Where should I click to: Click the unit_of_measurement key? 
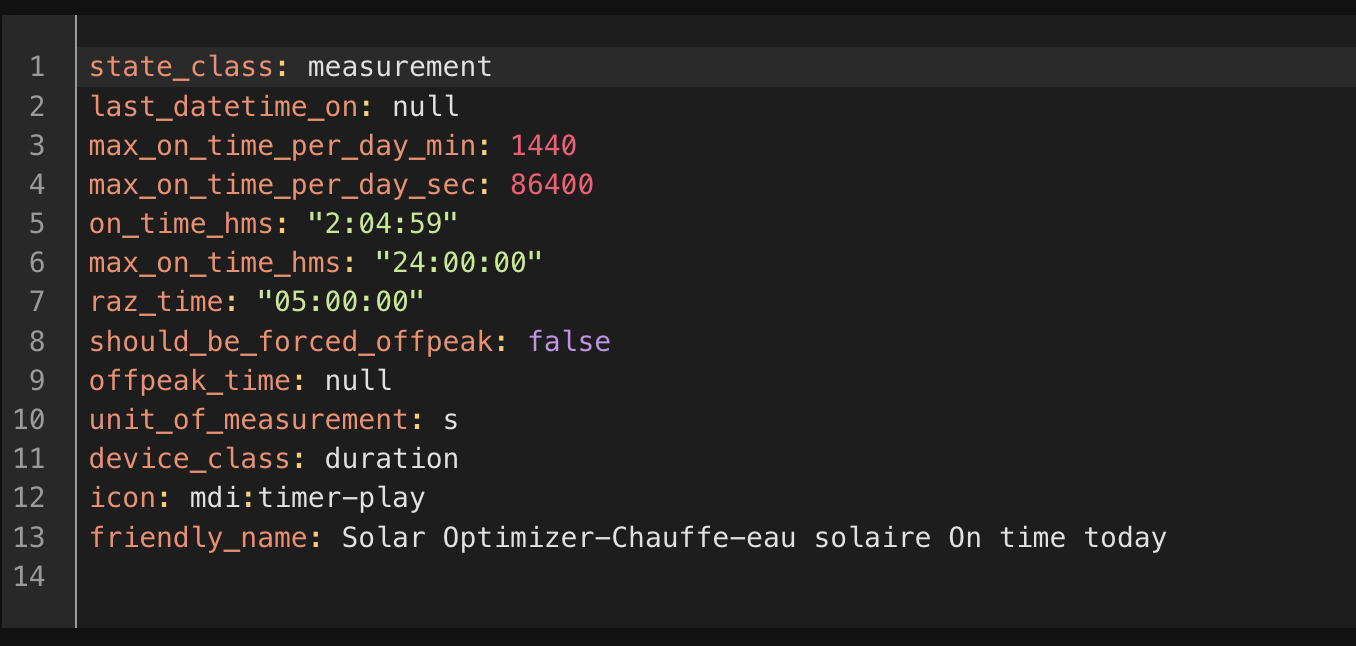[x=248, y=420]
